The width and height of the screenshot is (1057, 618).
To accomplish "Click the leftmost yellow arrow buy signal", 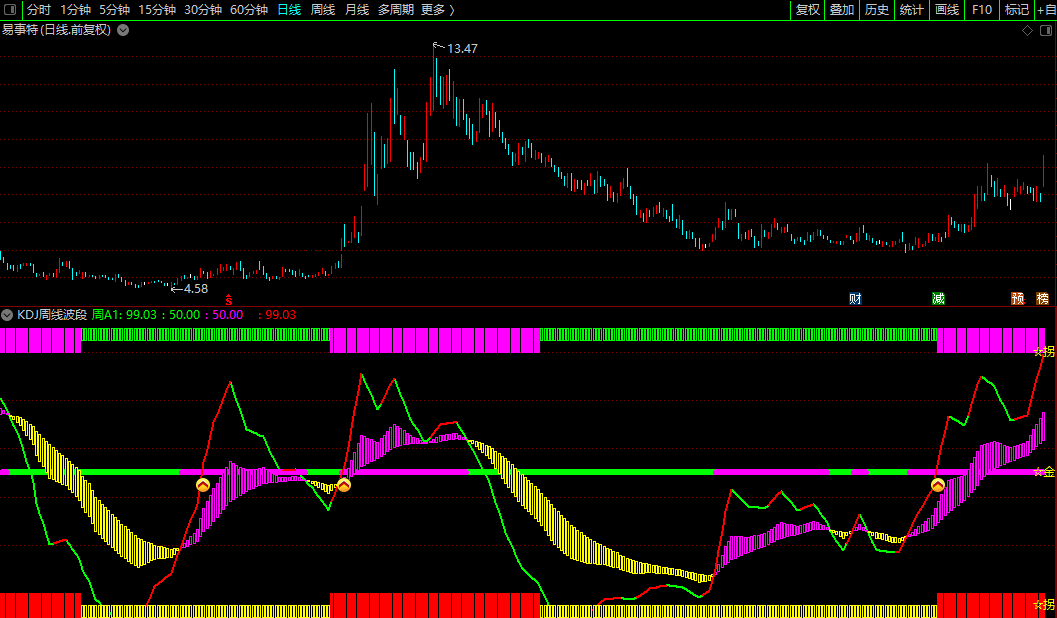I will coord(203,485).
